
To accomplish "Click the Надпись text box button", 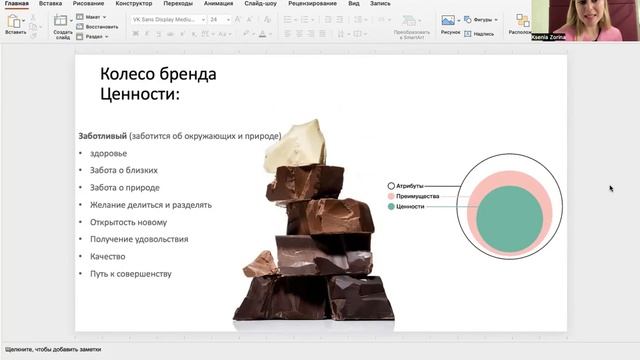I will click(x=479, y=34).
